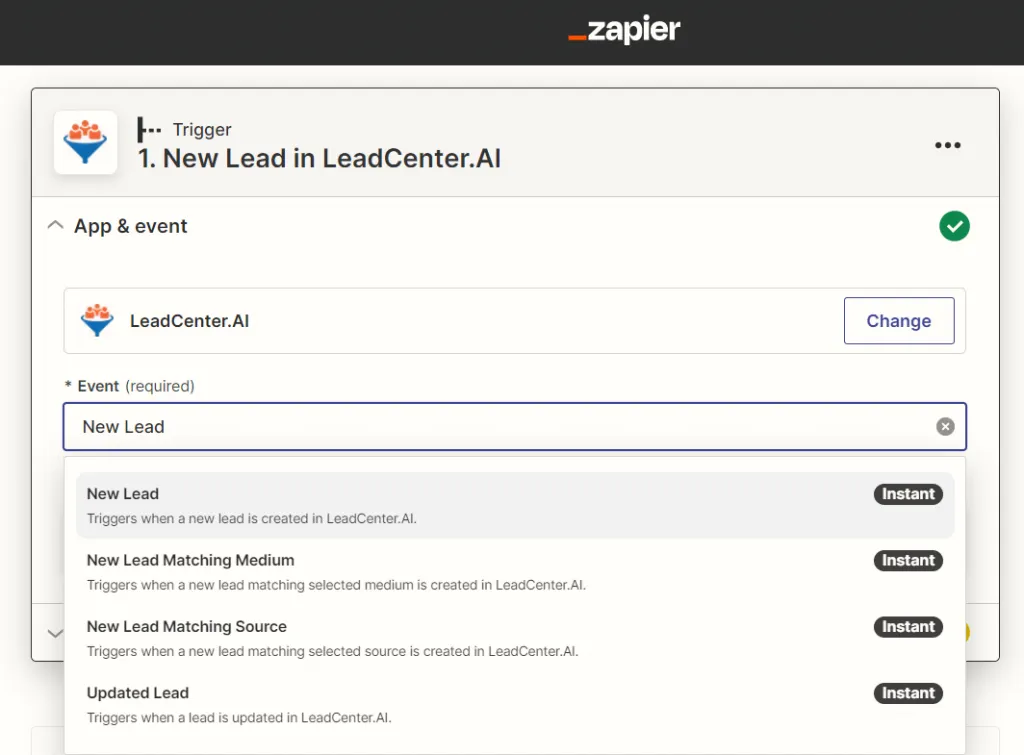Click the Change app button
Screen dimensions: 1024x755
[899, 321]
